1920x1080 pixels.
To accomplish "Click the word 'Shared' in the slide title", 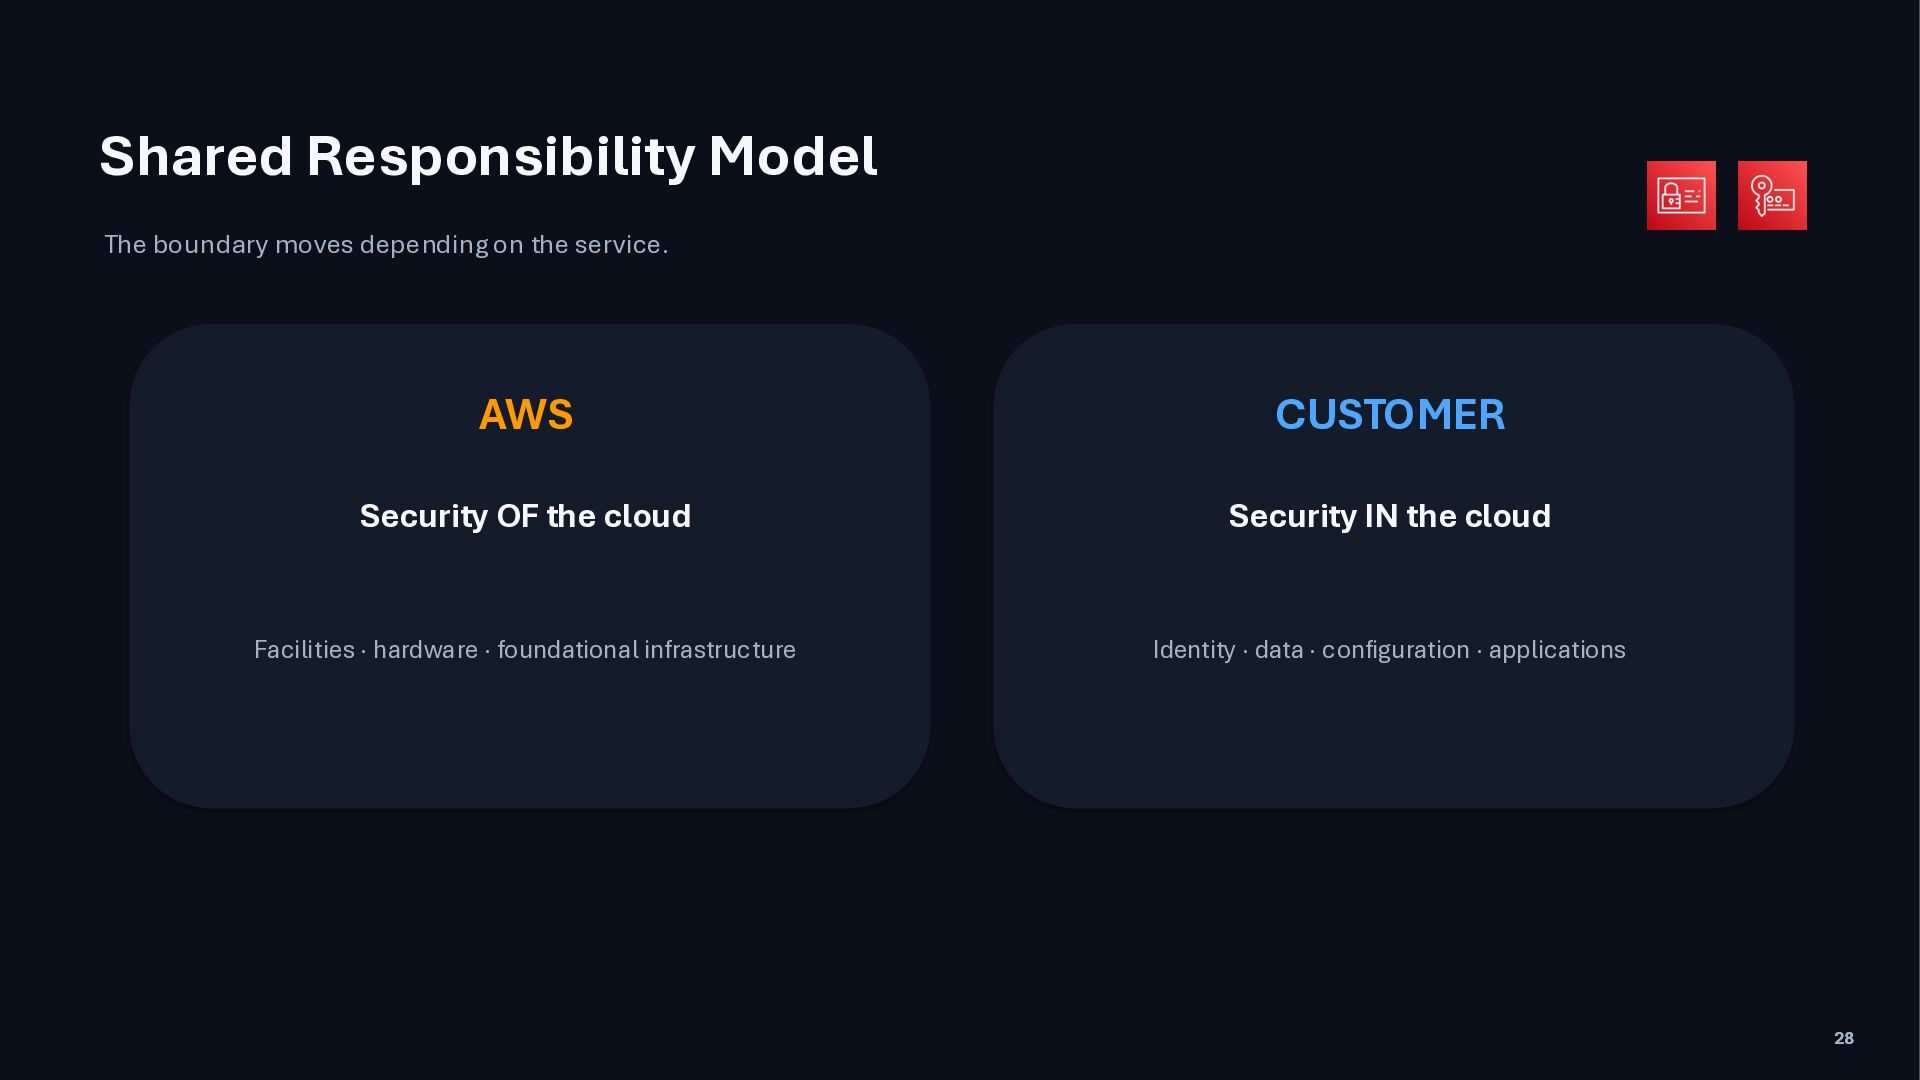I will tap(196, 157).
